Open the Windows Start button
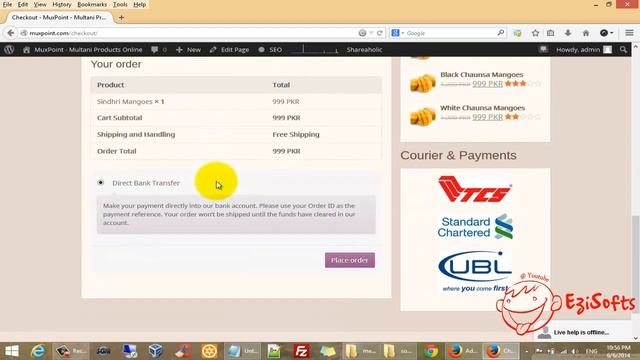Screen dimensions: 640x360 click(12, 351)
